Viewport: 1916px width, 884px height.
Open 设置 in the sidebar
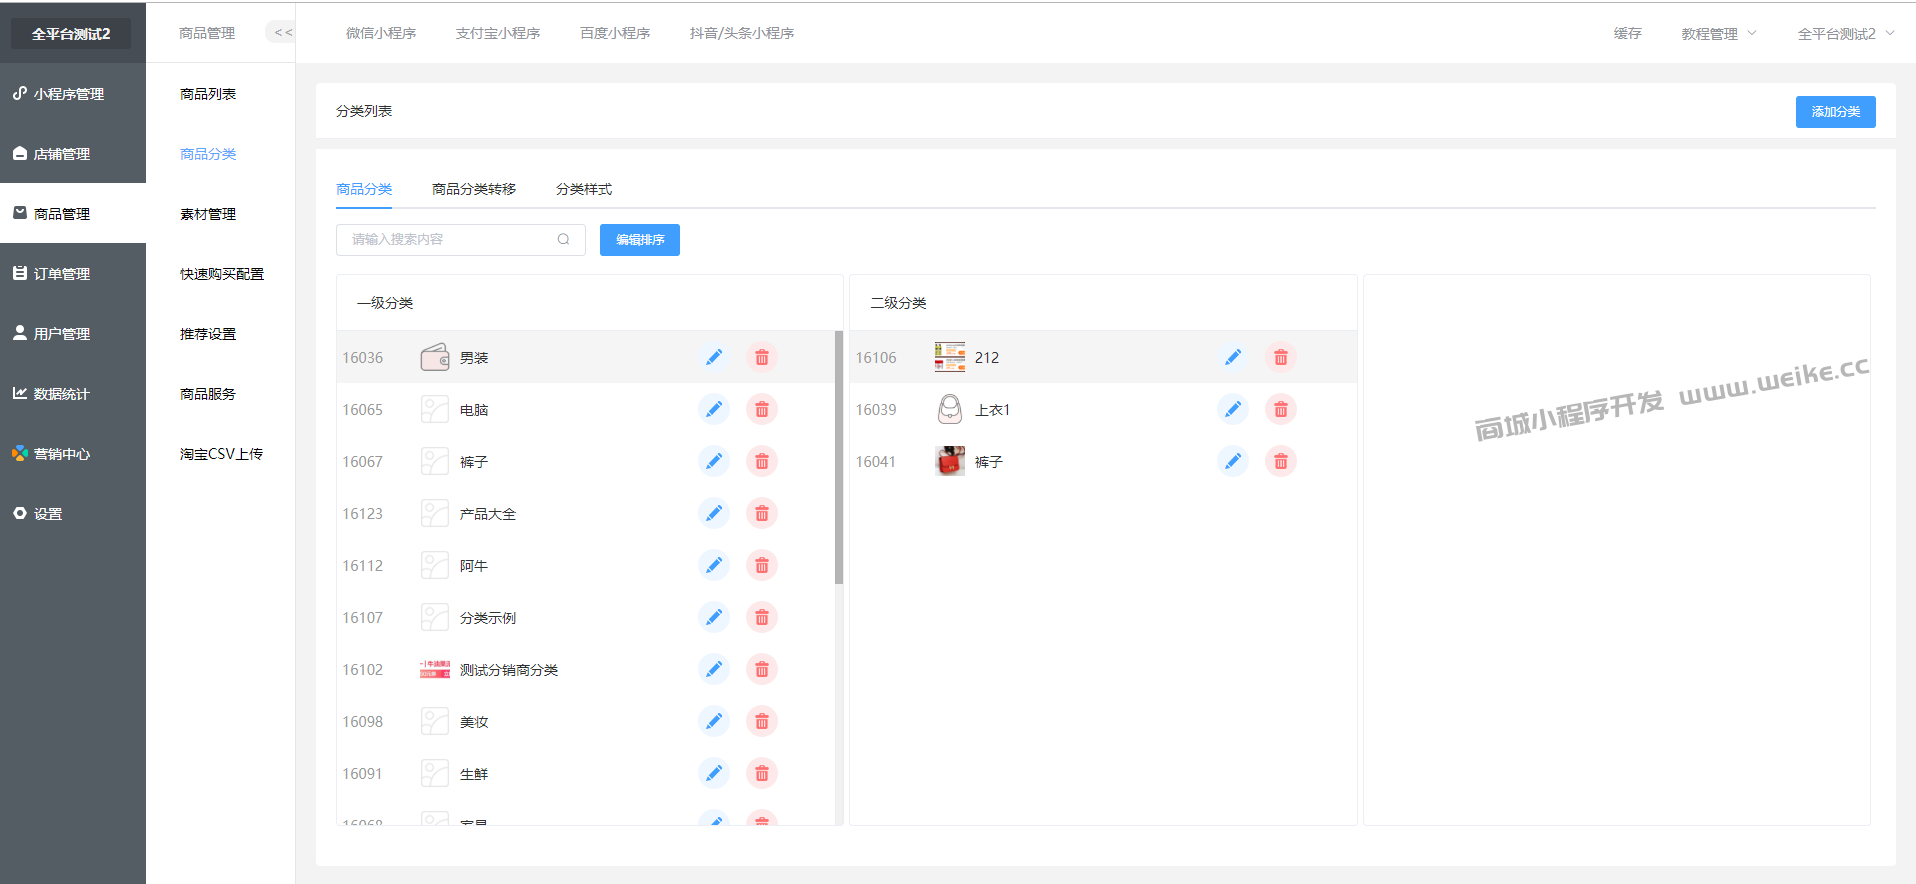click(x=73, y=513)
